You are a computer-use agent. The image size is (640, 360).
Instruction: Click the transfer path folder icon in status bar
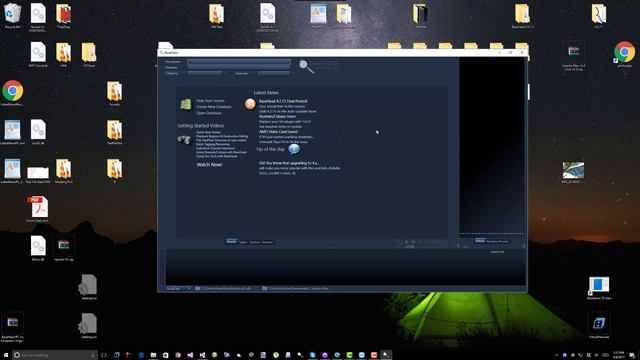click(x=264, y=288)
